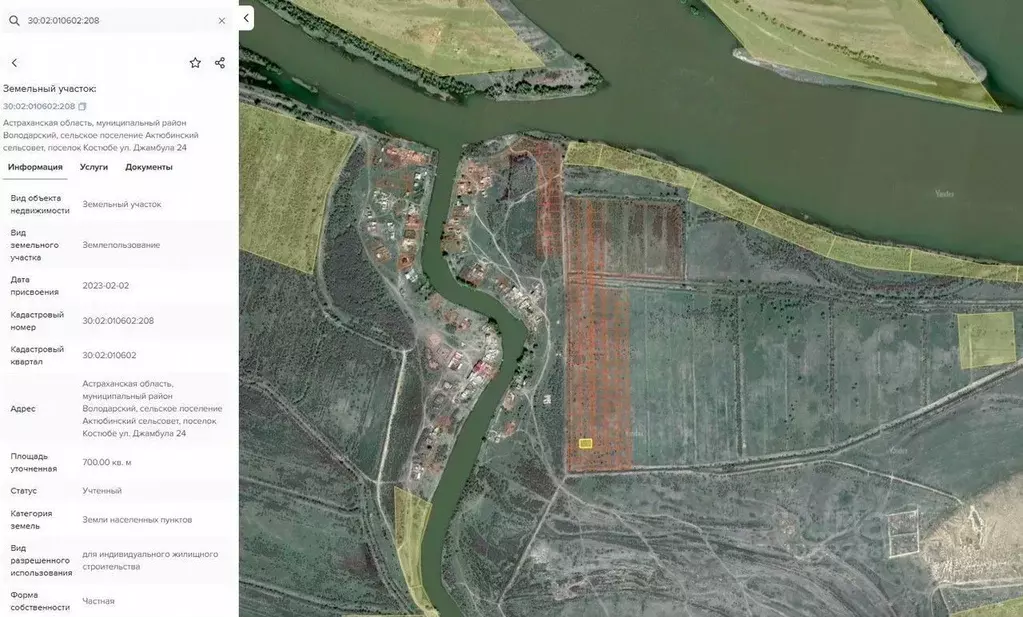Click the Кадастровый номер value in table

click(118, 321)
